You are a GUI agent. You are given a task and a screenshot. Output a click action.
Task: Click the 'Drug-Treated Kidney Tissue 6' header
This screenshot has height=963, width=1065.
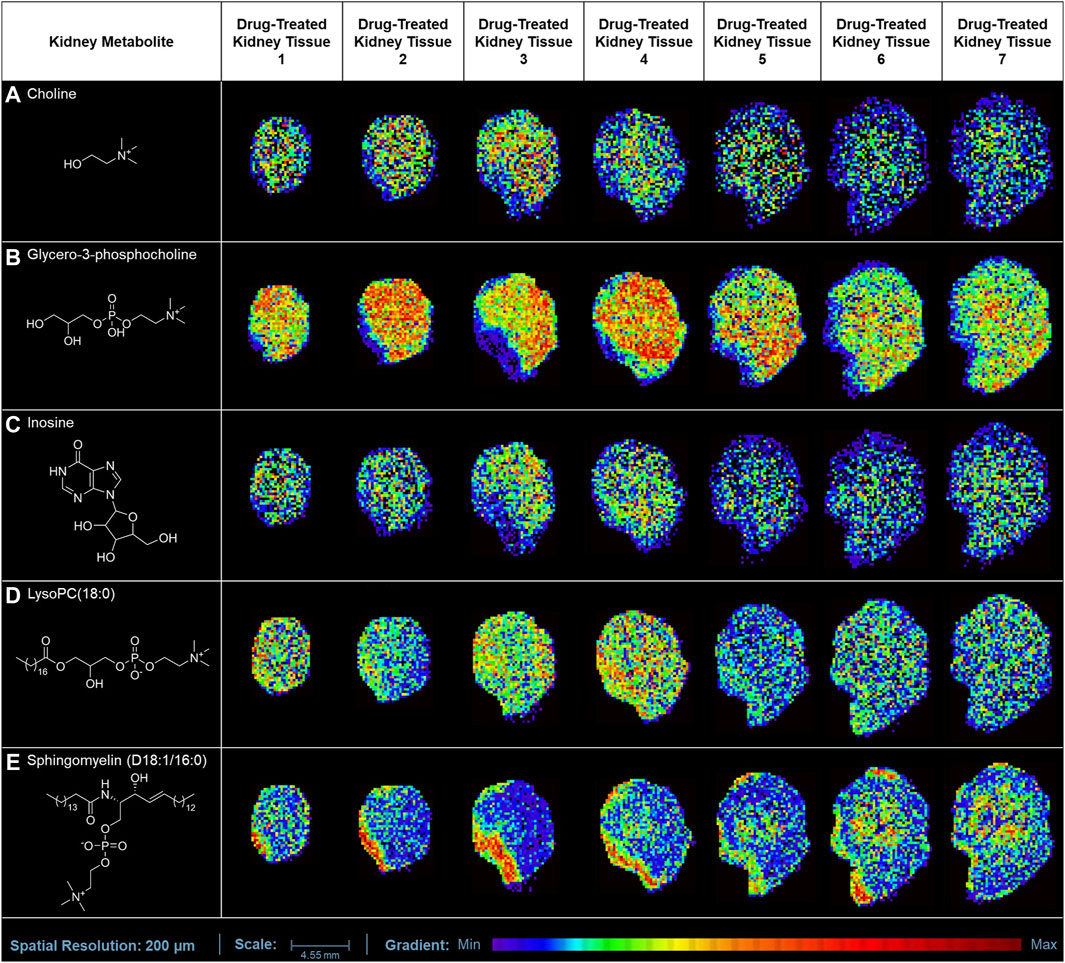coord(881,41)
